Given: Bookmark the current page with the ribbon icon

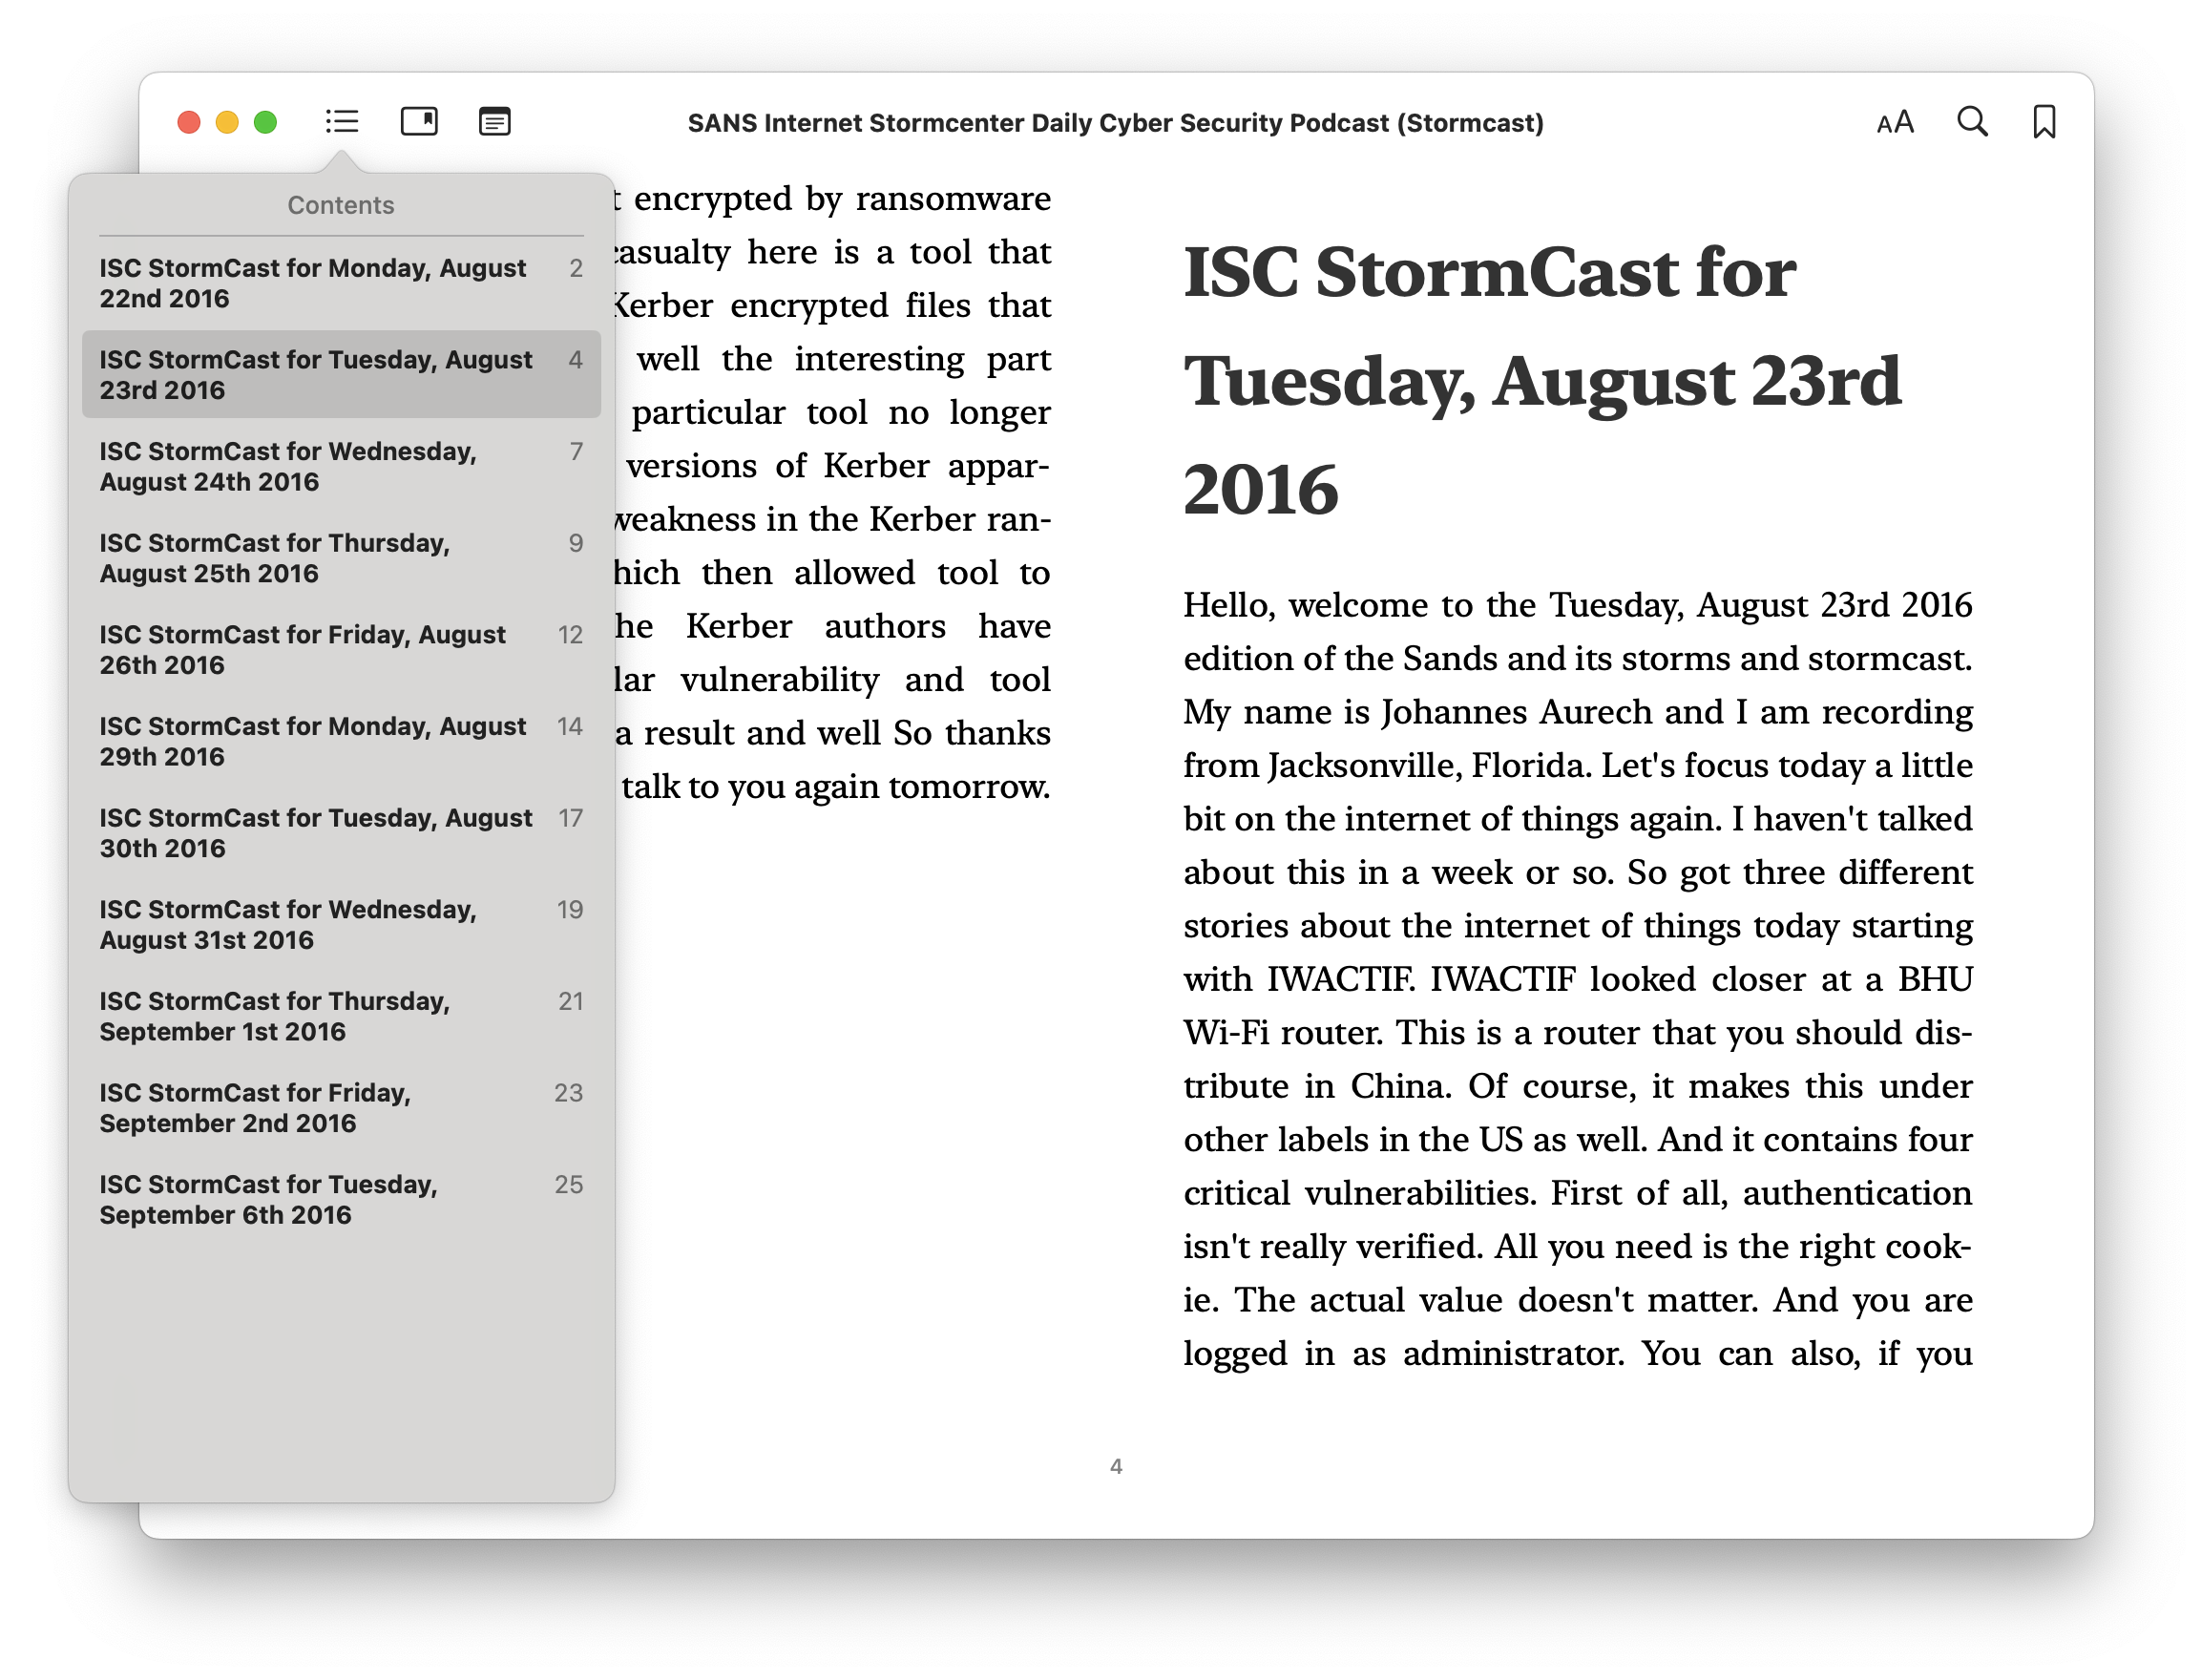Looking at the screenshot, I should (x=2045, y=121).
